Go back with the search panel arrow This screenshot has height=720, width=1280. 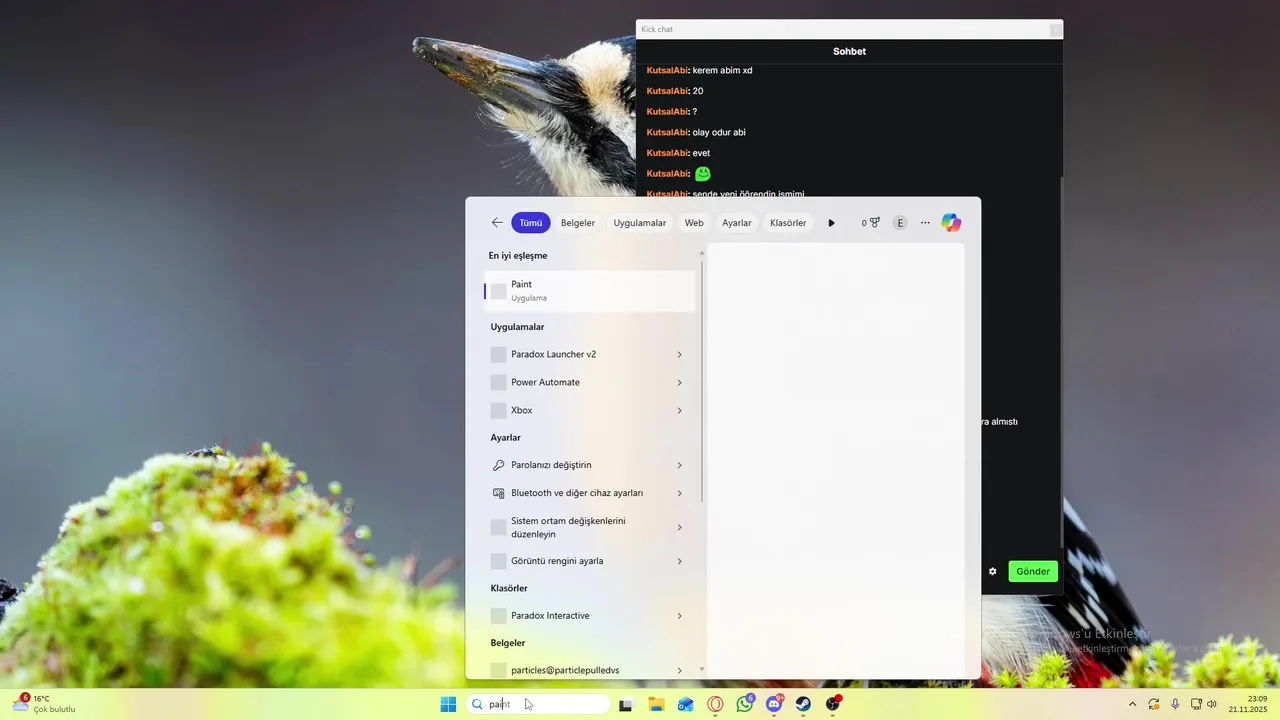point(497,223)
